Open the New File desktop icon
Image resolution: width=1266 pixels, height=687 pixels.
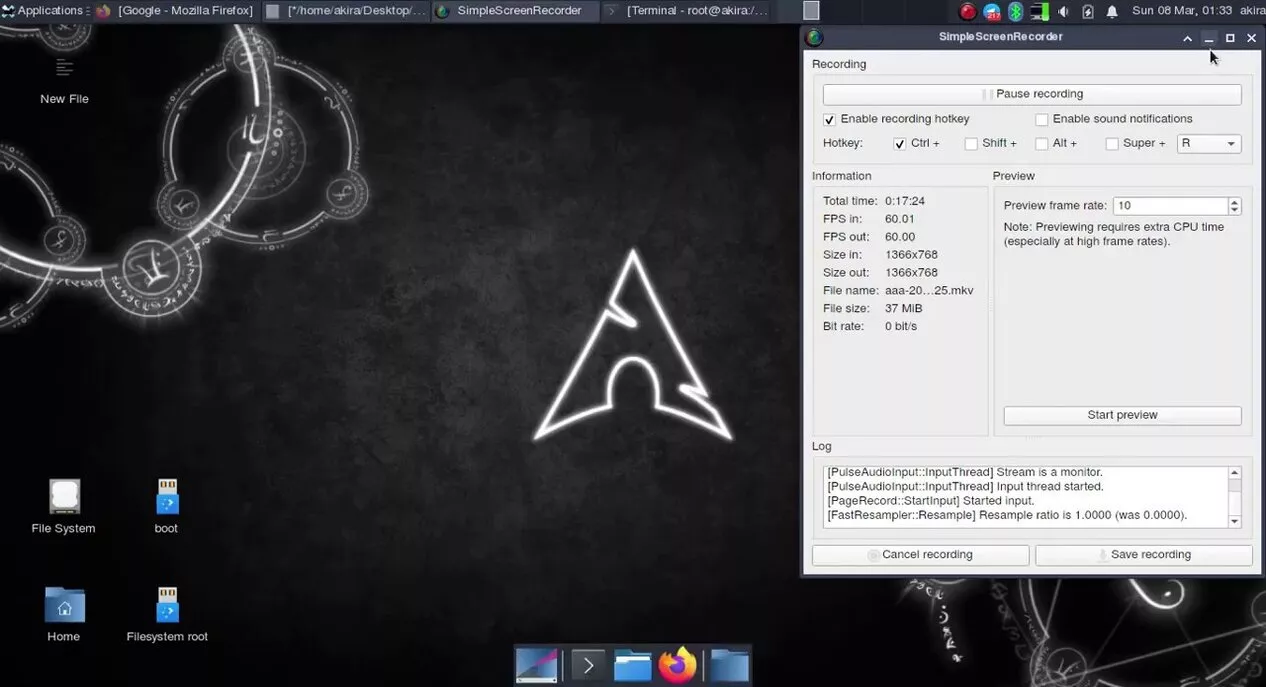[x=65, y=80]
